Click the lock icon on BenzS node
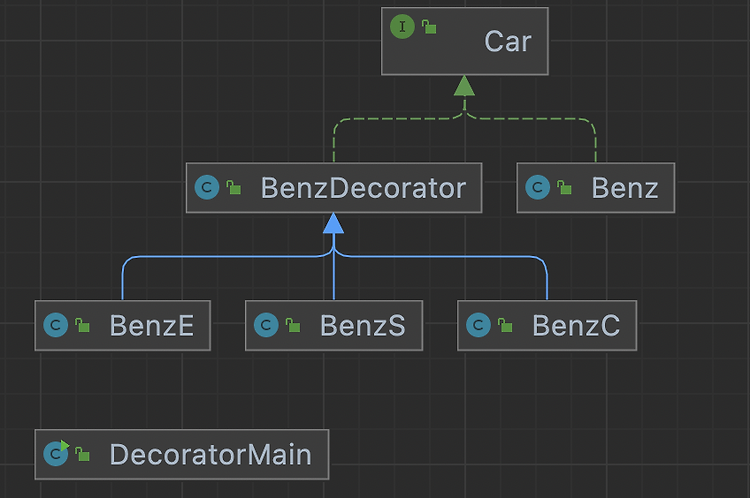 click(293, 325)
